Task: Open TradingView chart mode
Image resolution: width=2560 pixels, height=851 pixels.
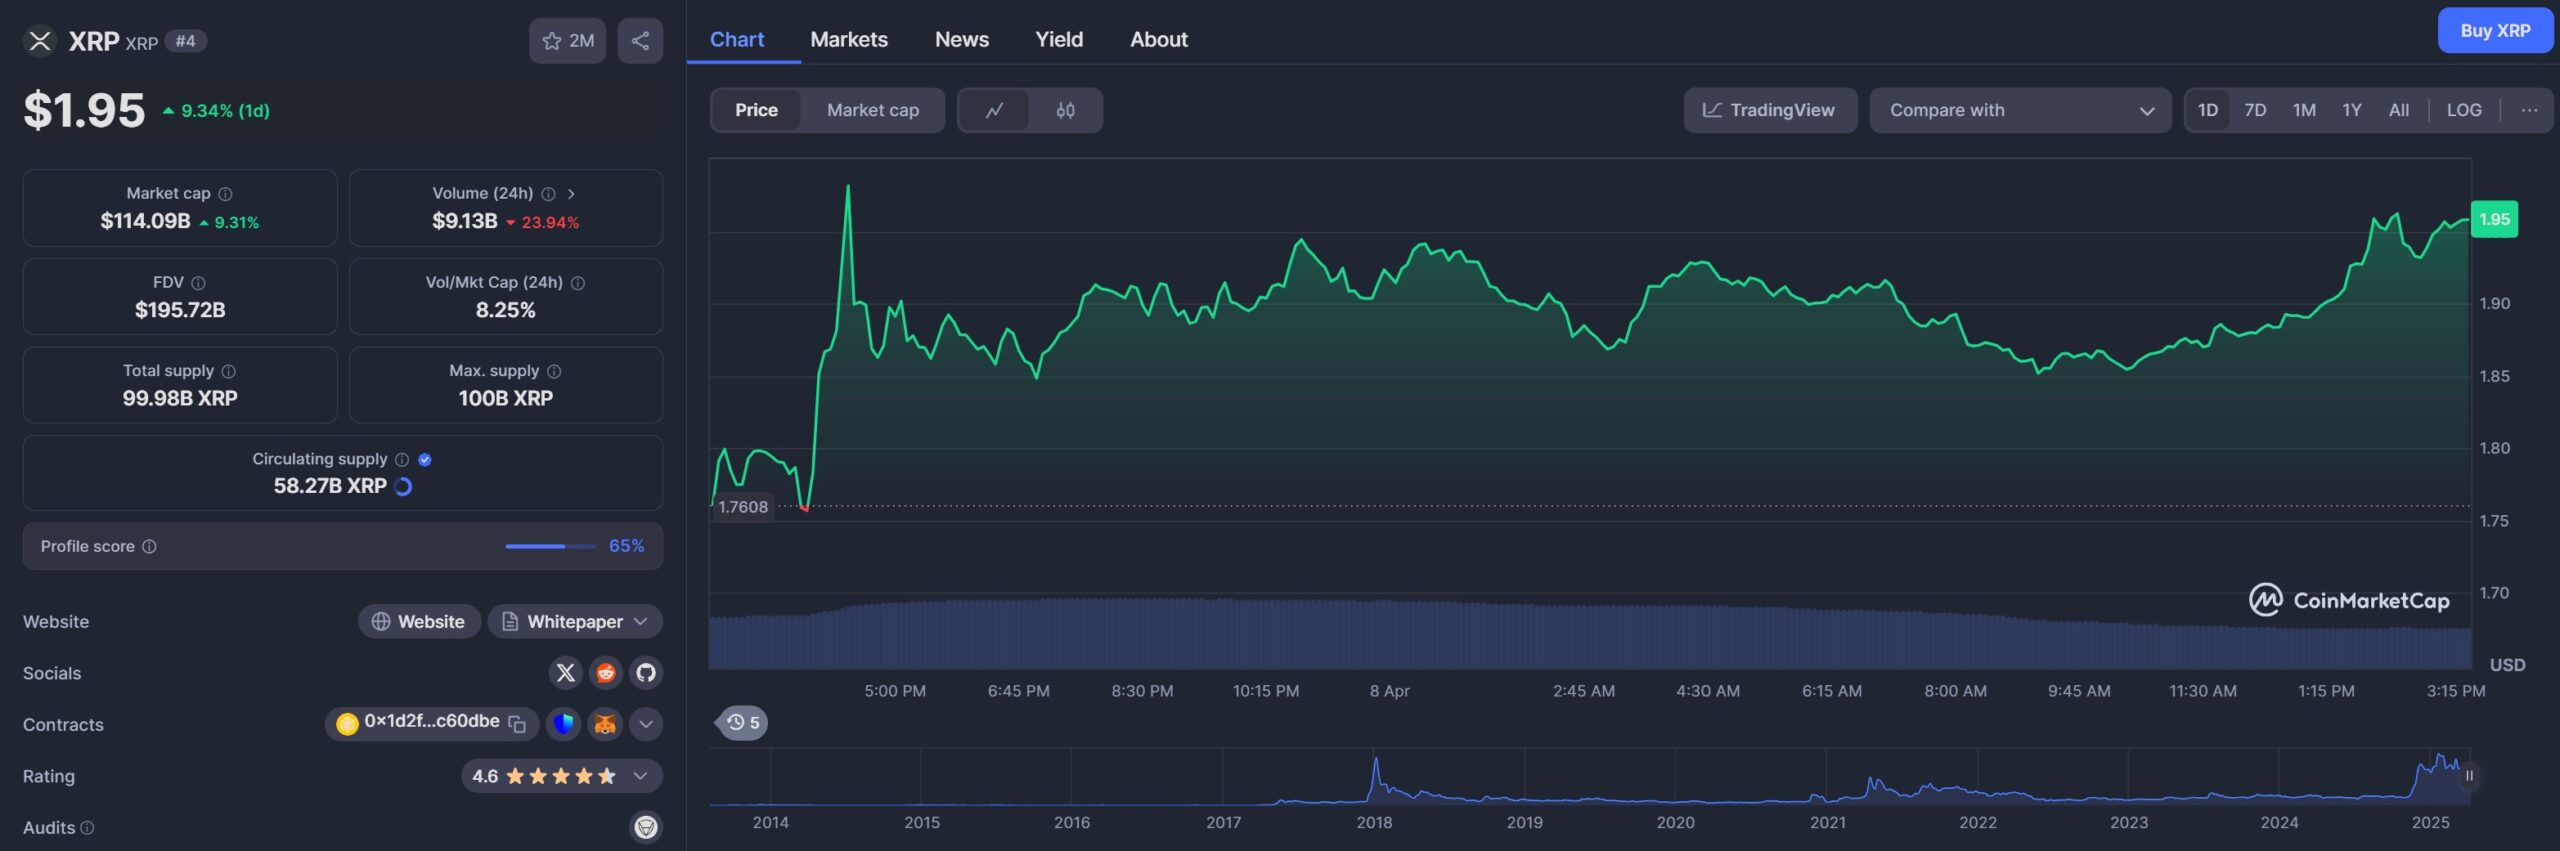Action: (1770, 110)
